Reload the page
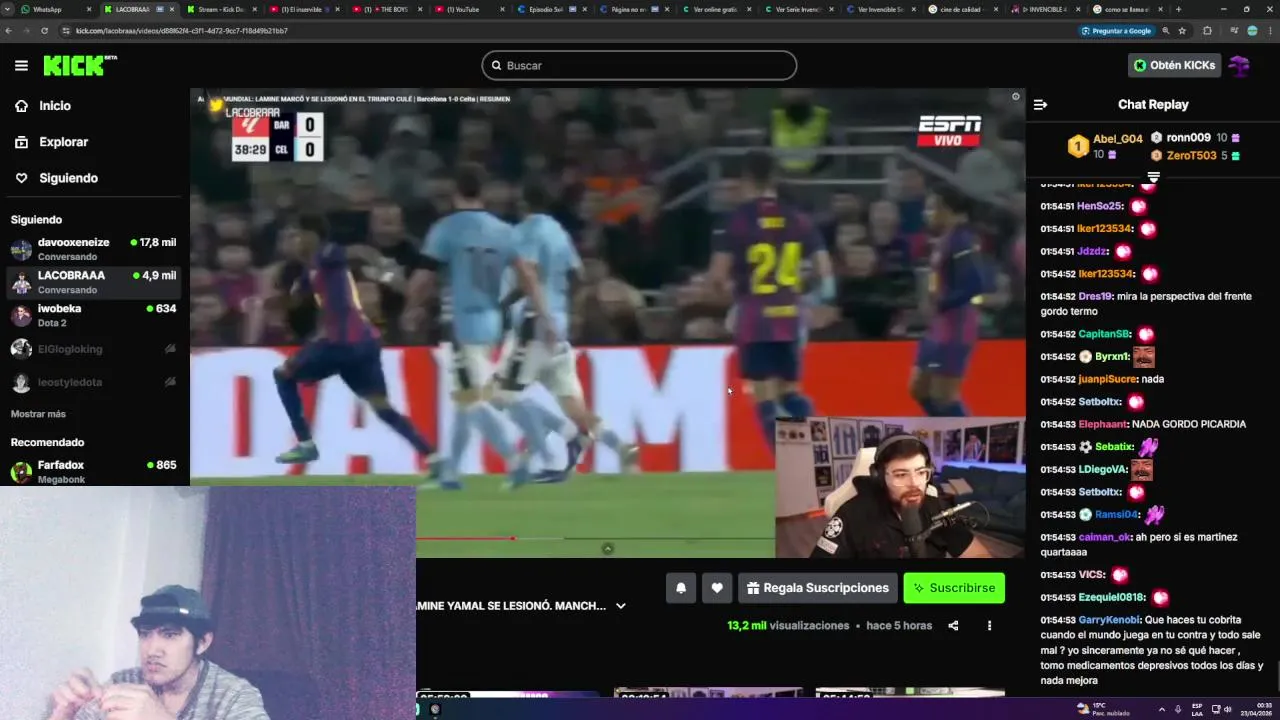 pos(44,31)
